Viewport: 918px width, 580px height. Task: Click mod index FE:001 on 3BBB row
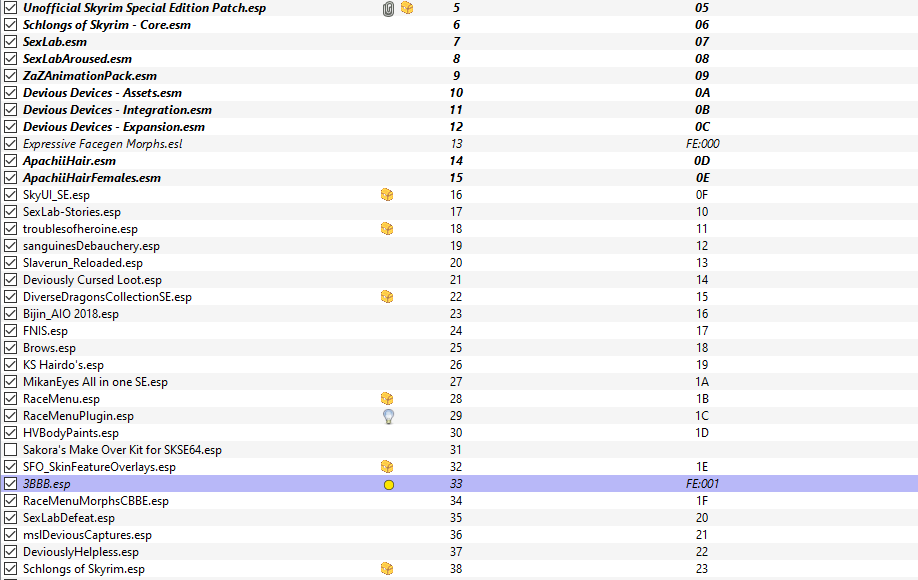703,484
